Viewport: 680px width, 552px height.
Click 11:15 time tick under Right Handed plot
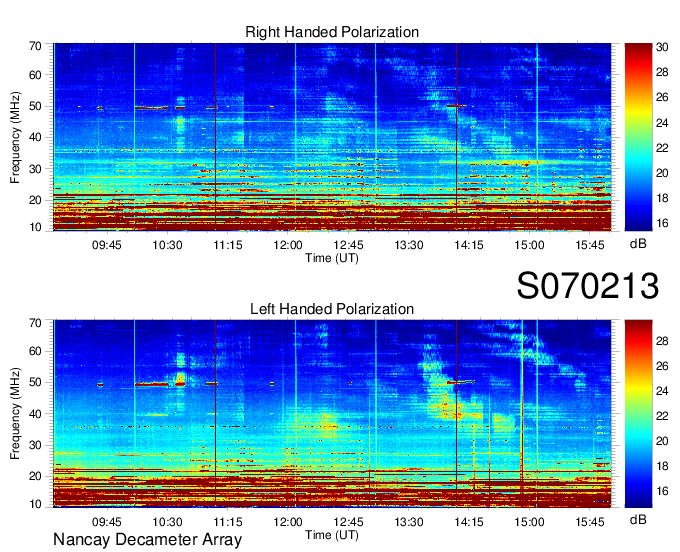coord(228,245)
